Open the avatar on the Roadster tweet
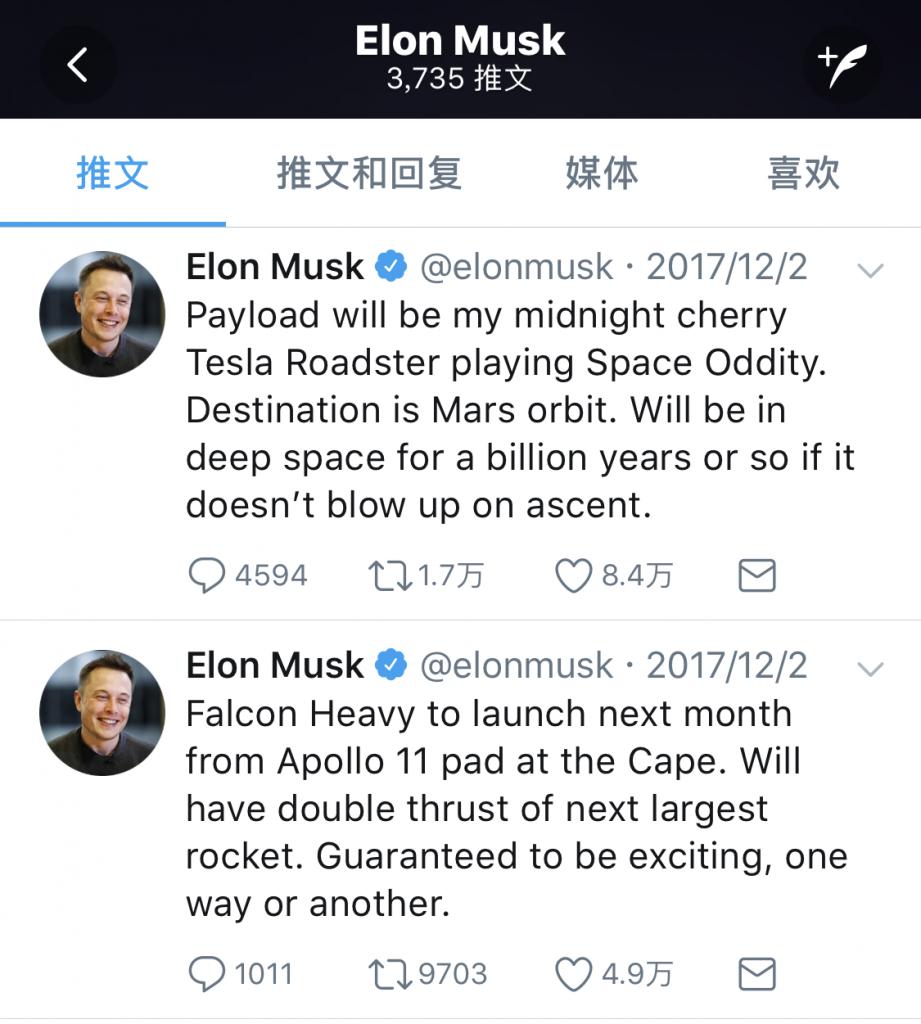 tap(102, 314)
